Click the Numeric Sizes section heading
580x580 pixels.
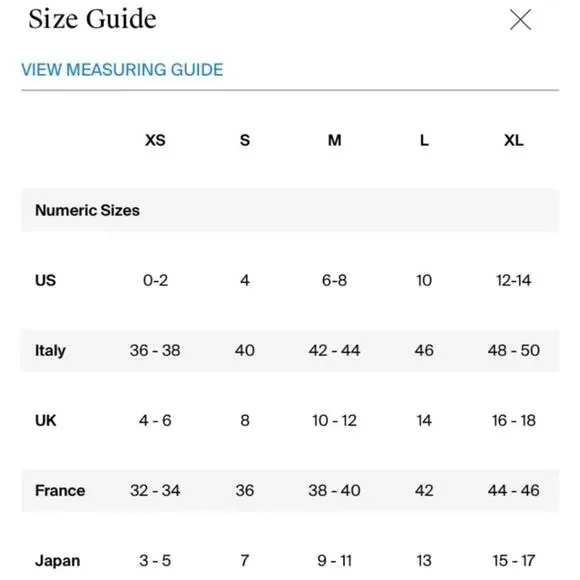[87, 210]
